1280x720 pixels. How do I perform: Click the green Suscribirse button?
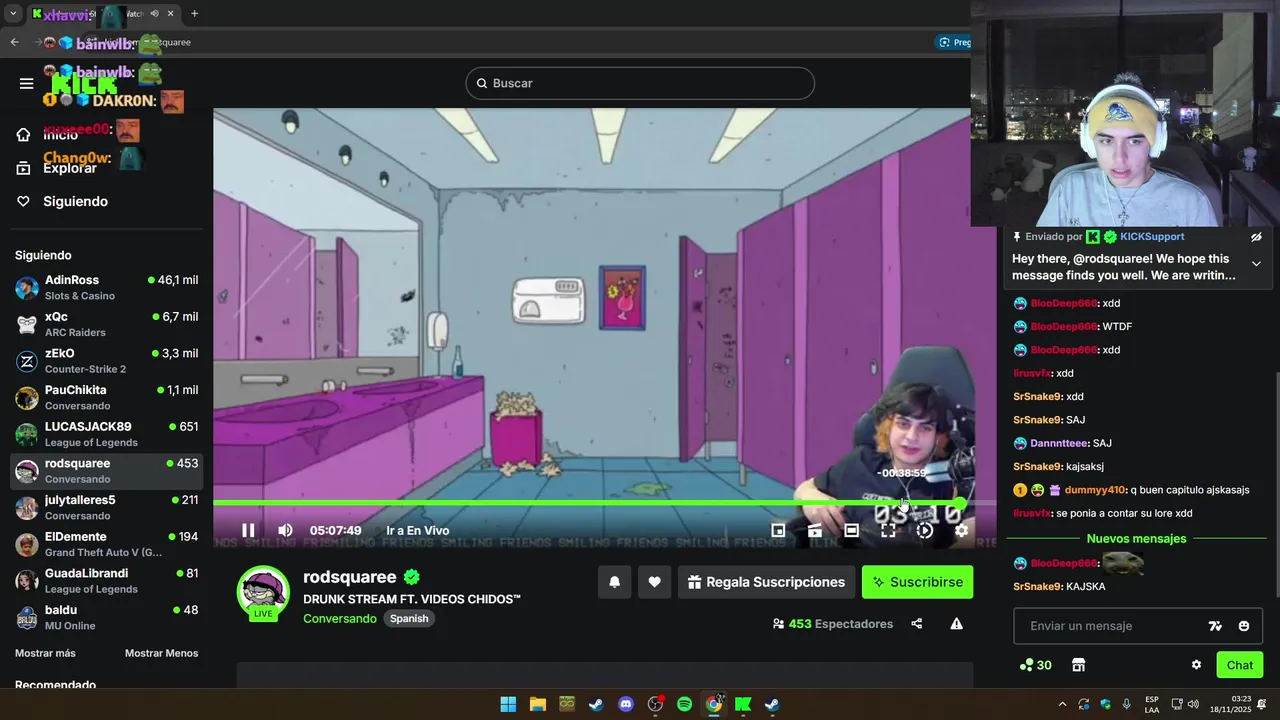click(x=917, y=582)
